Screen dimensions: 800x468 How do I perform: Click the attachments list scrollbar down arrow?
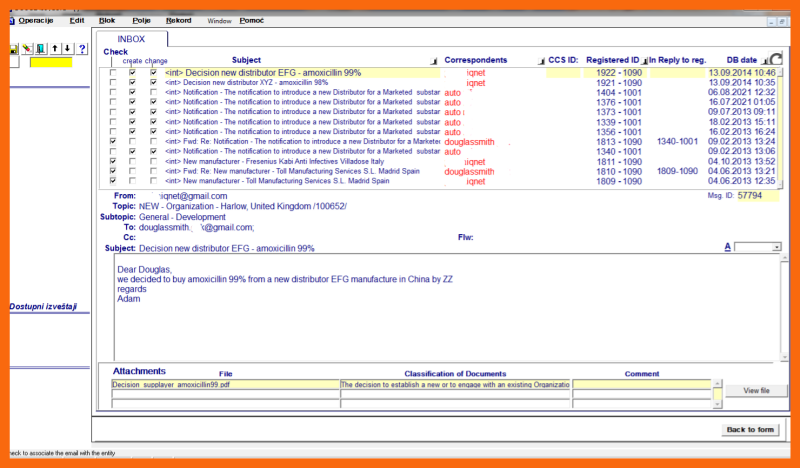(717, 404)
